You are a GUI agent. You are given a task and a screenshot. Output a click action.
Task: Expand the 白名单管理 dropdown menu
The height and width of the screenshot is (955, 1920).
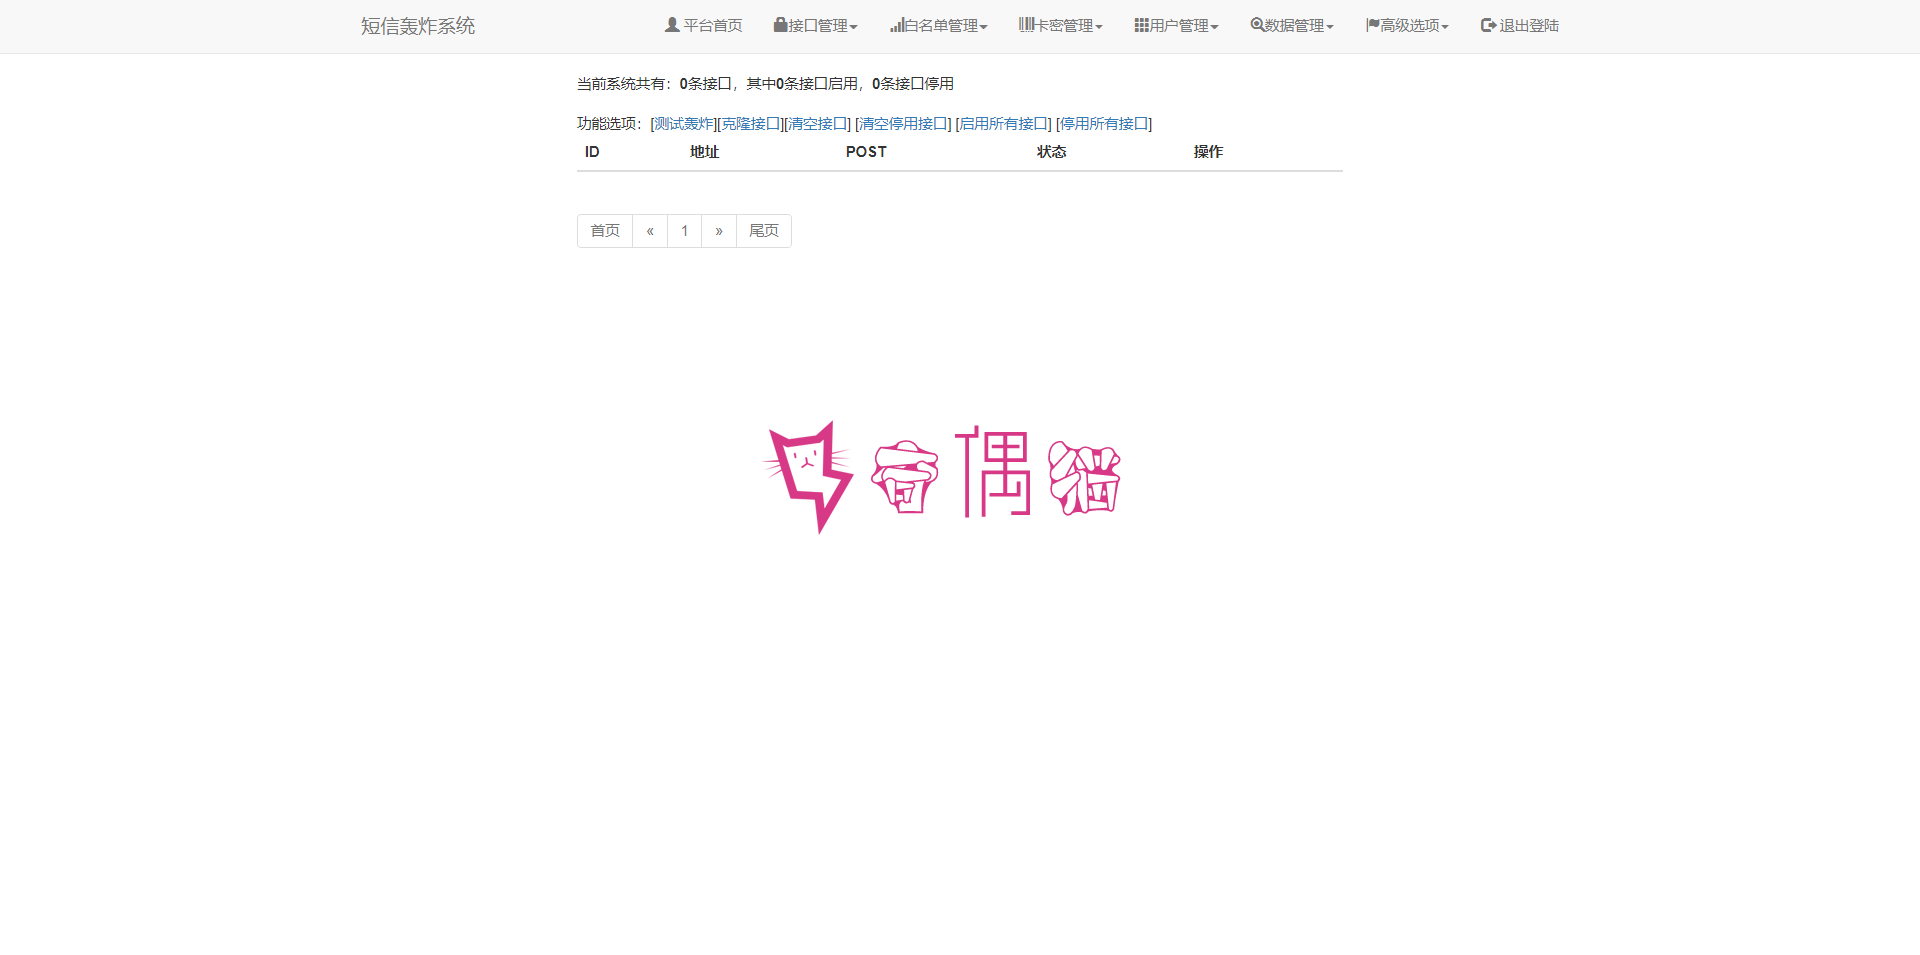click(939, 25)
